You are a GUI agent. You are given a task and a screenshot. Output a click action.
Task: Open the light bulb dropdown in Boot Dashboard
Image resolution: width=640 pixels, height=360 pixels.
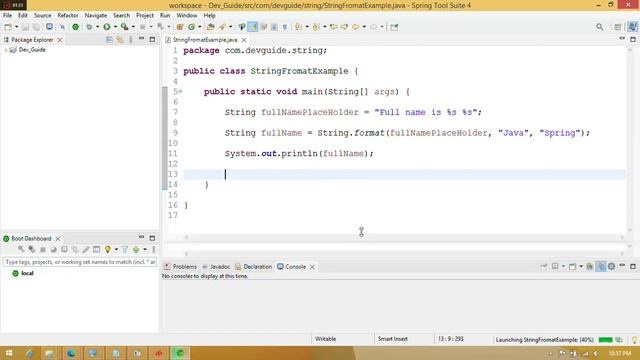tap(116, 249)
